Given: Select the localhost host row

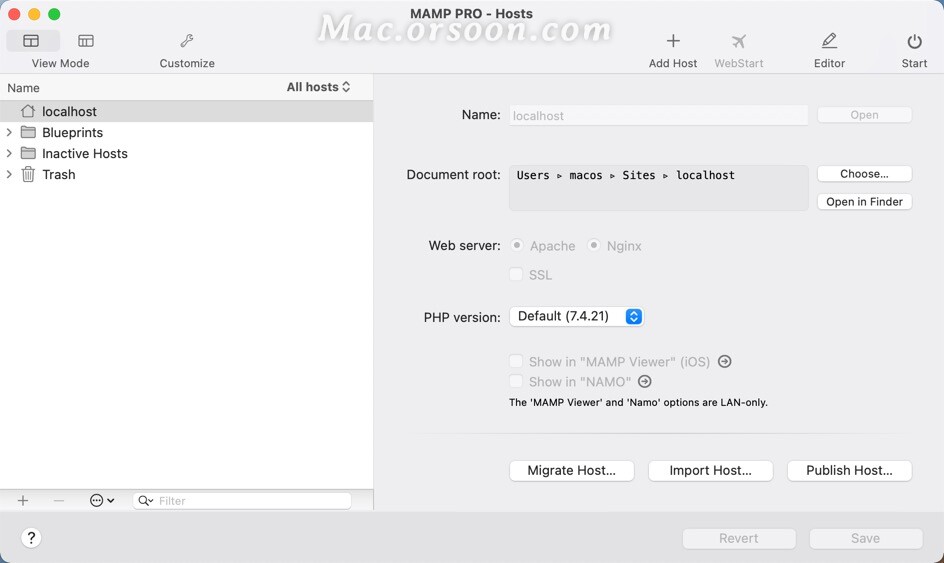Looking at the screenshot, I should pyautogui.click(x=187, y=111).
